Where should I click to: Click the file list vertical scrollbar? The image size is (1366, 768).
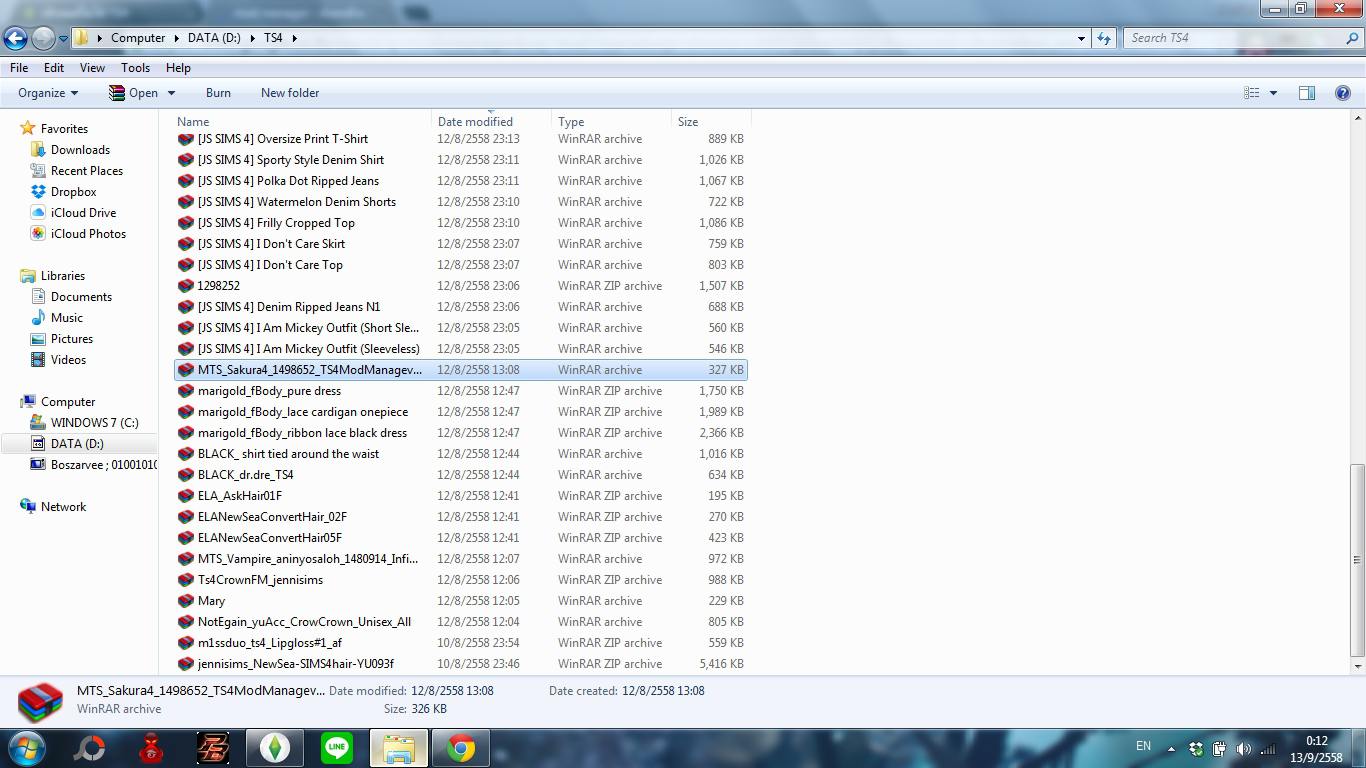click(1357, 559)
